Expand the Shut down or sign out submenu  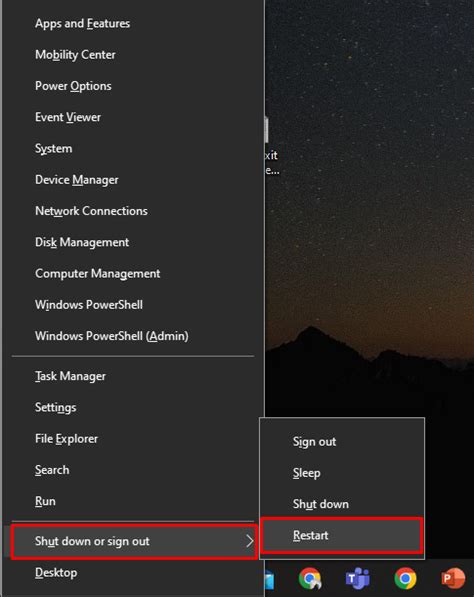click(134, 541)
